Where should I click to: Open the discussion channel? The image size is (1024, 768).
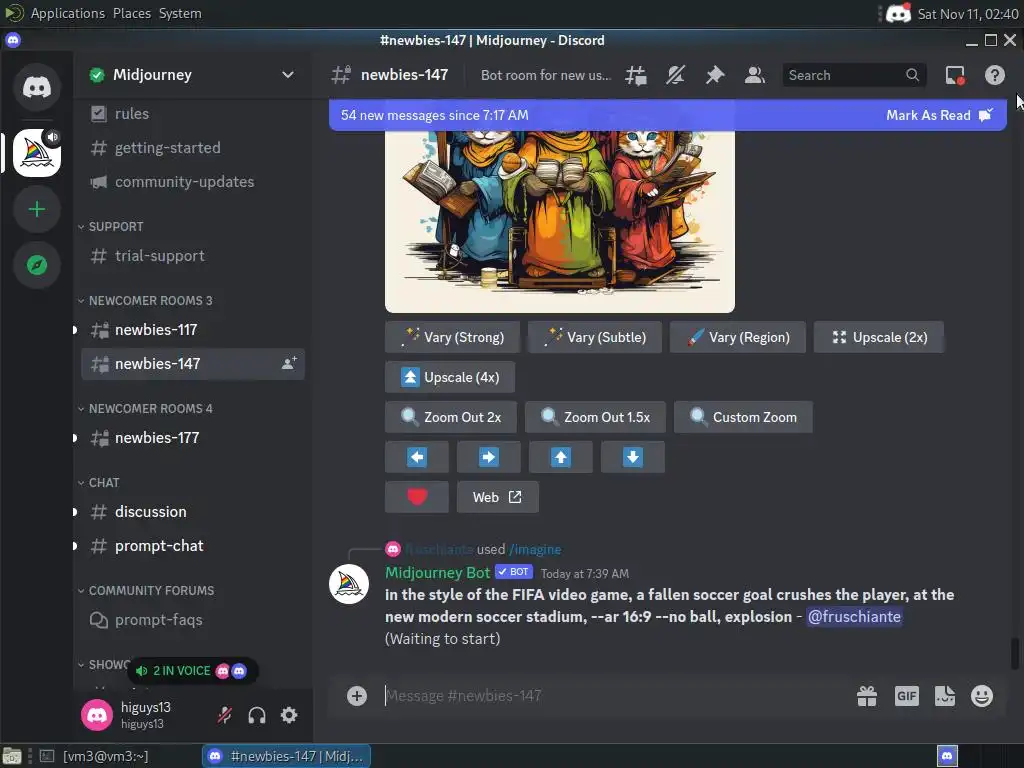pyautogui.click(x=192, y=511)
